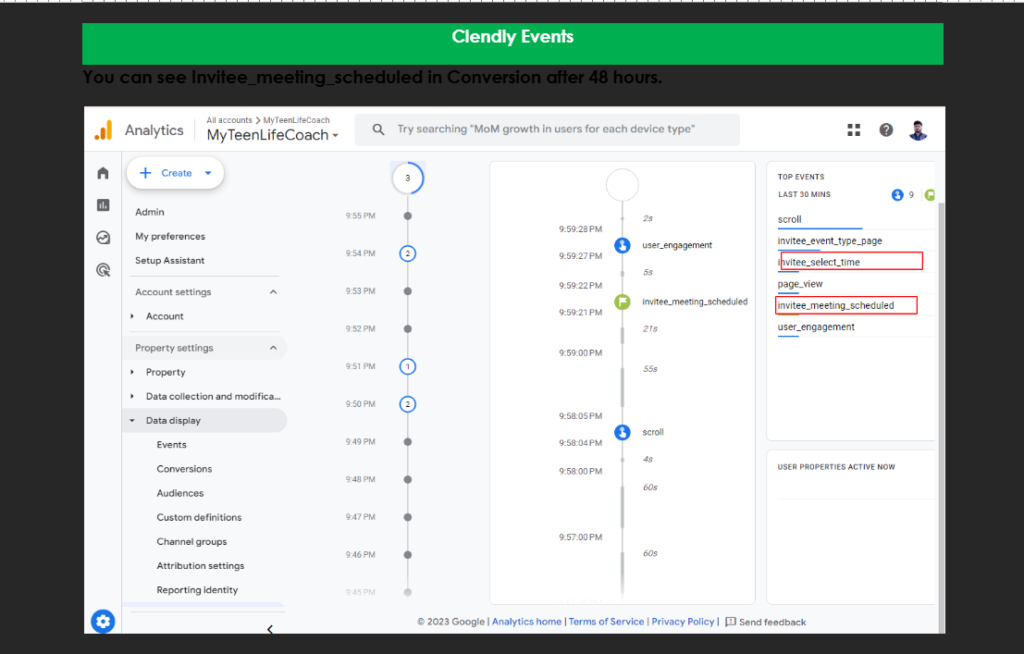This screenshot has height=654, width=1024.
Task: Open the Analytics home link
Action: click(526, 622)
